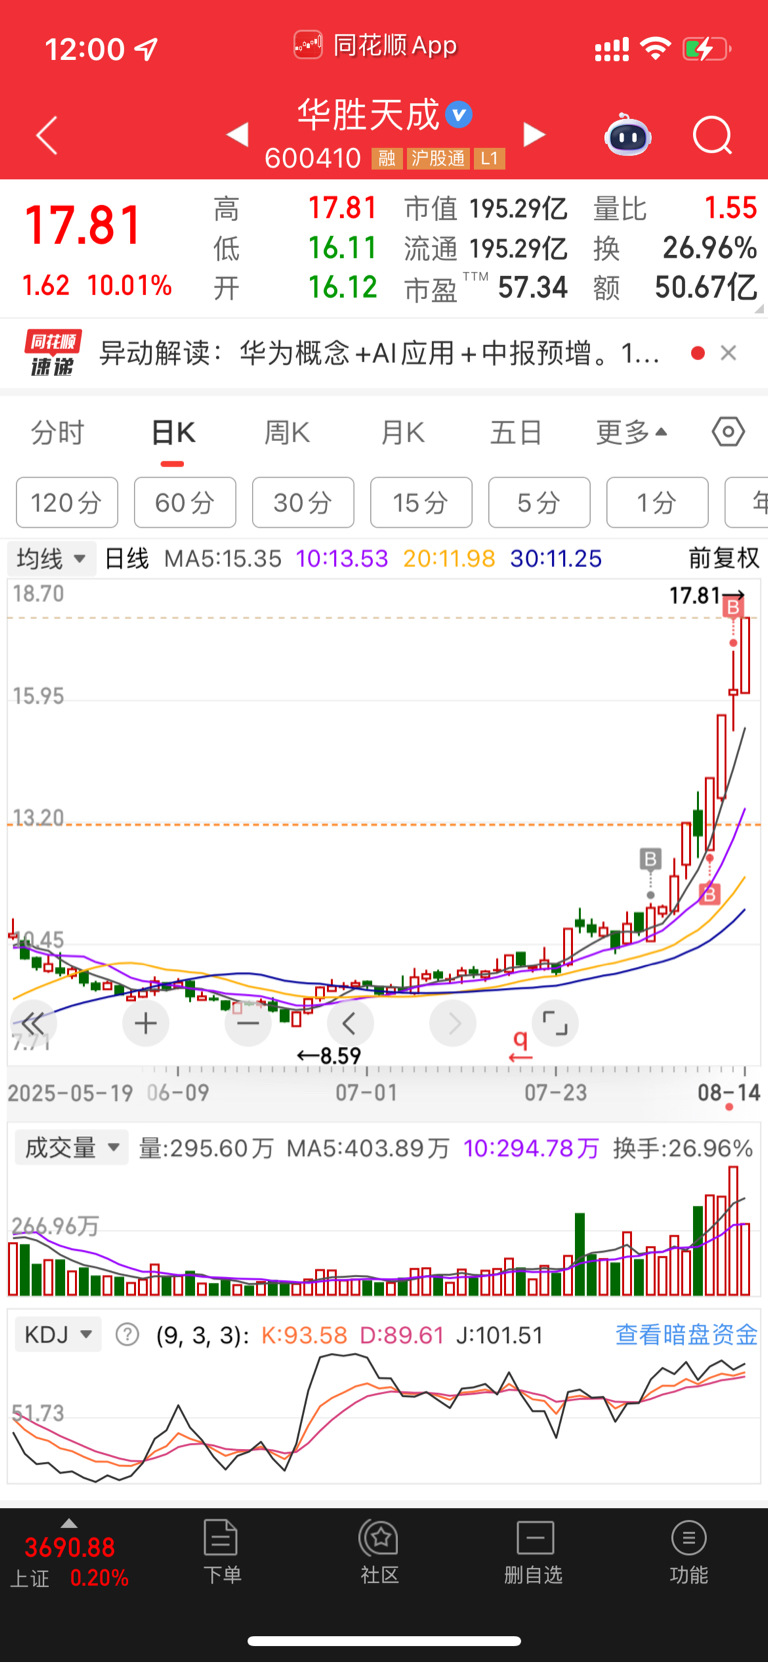768x1663 pixels.
Task: Select 60分 period button
Action: (185, 502)
